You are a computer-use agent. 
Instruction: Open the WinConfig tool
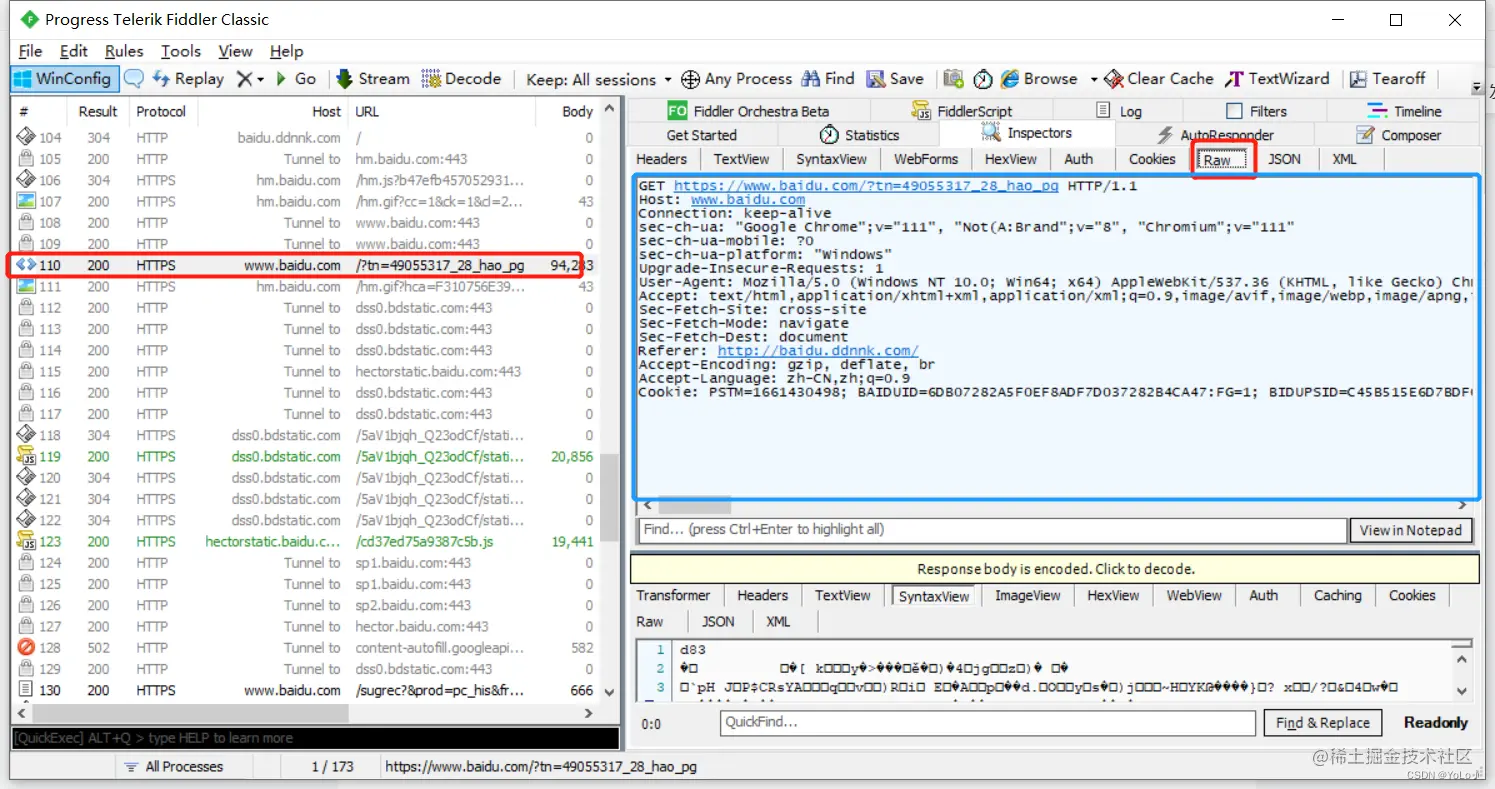point(65,79)
